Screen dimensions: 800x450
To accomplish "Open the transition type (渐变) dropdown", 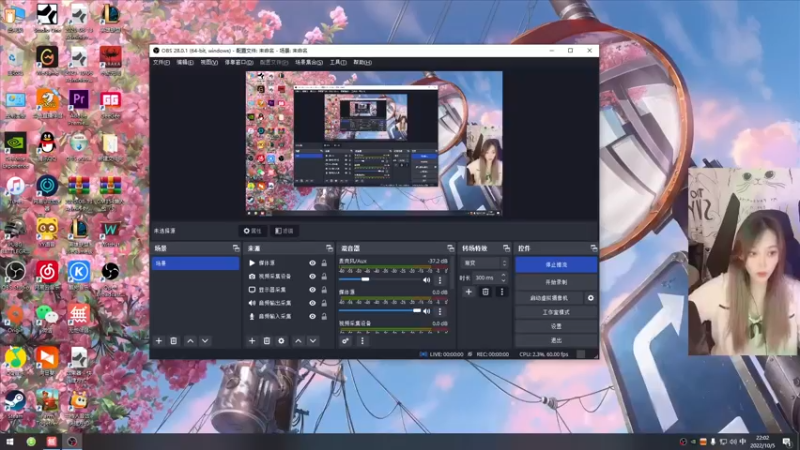I will [485, 263].
